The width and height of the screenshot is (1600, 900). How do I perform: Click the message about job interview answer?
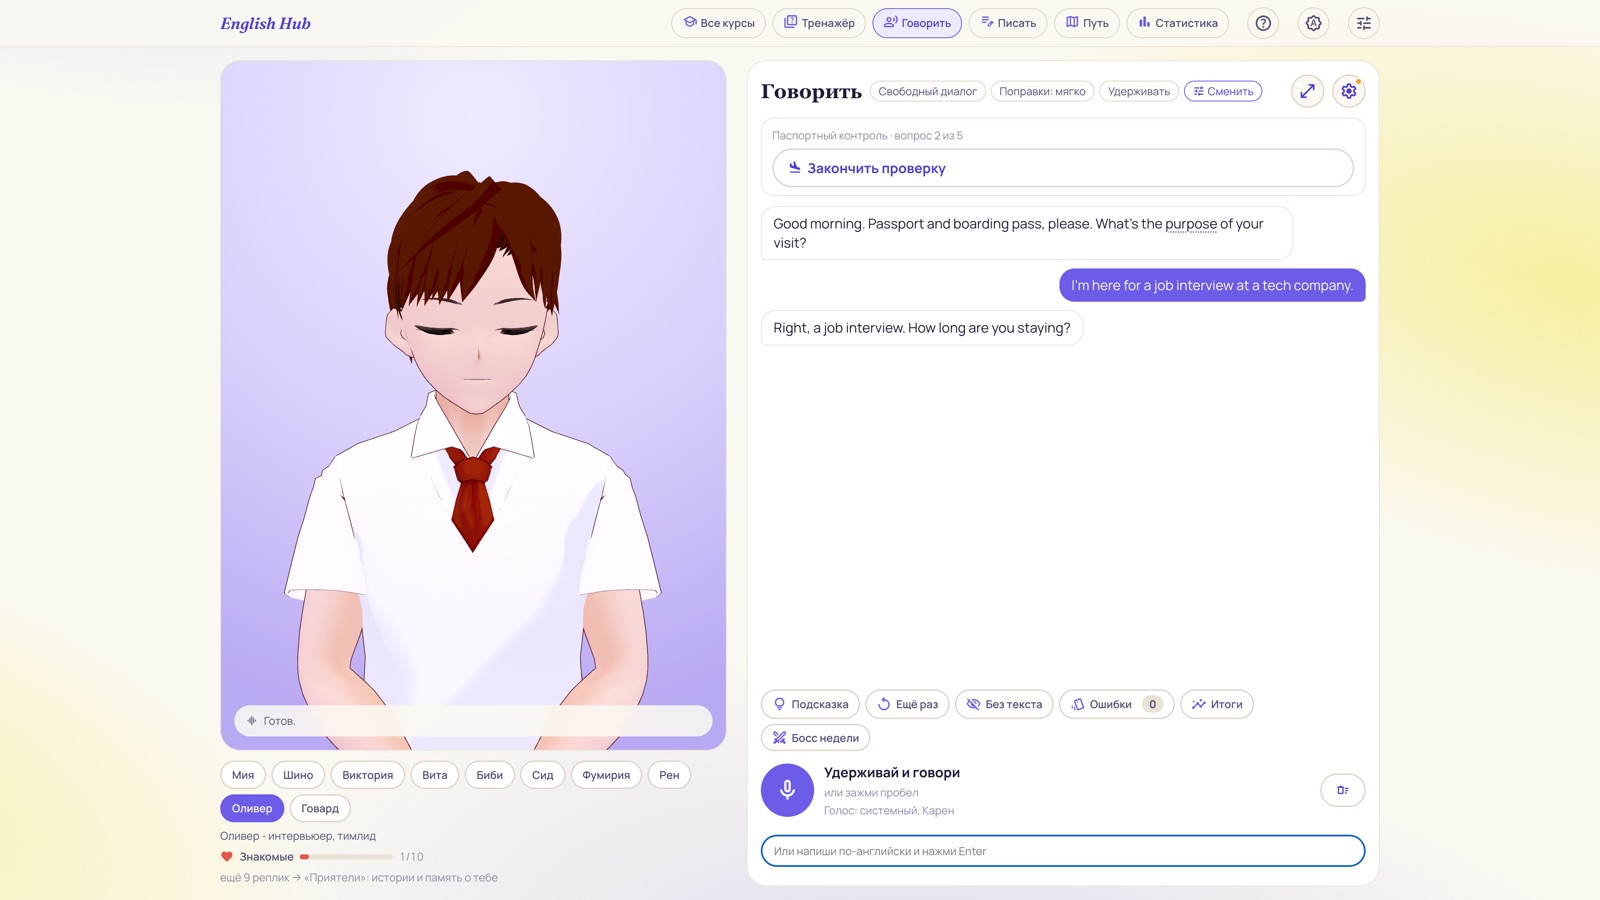coord(1212,285)
